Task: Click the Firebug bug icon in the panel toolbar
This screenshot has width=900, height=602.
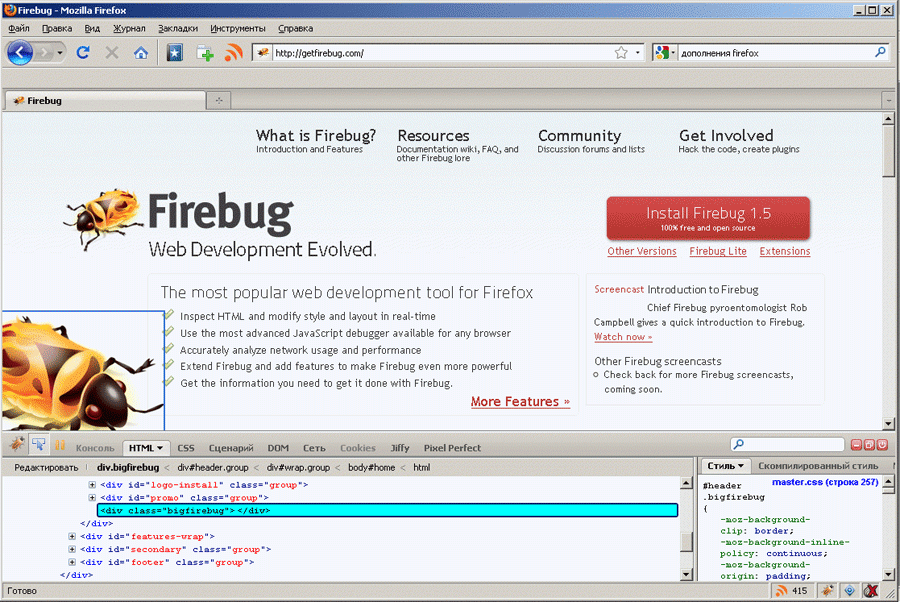Action: (x=17, y=444)
